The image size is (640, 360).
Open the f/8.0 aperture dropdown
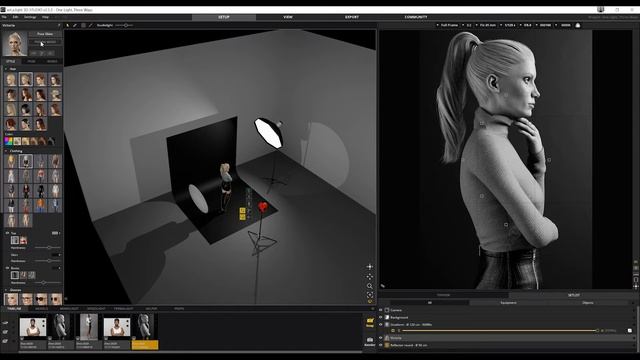tap(526, 25)
